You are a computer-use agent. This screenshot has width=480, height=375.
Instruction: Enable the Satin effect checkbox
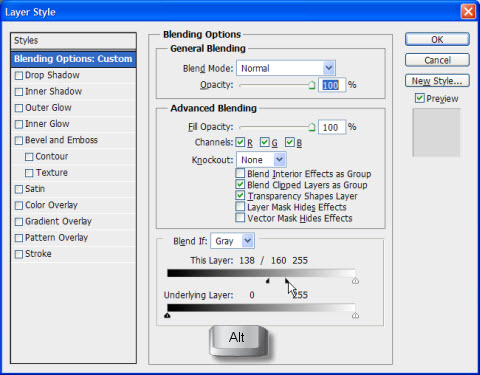[19, 189]
